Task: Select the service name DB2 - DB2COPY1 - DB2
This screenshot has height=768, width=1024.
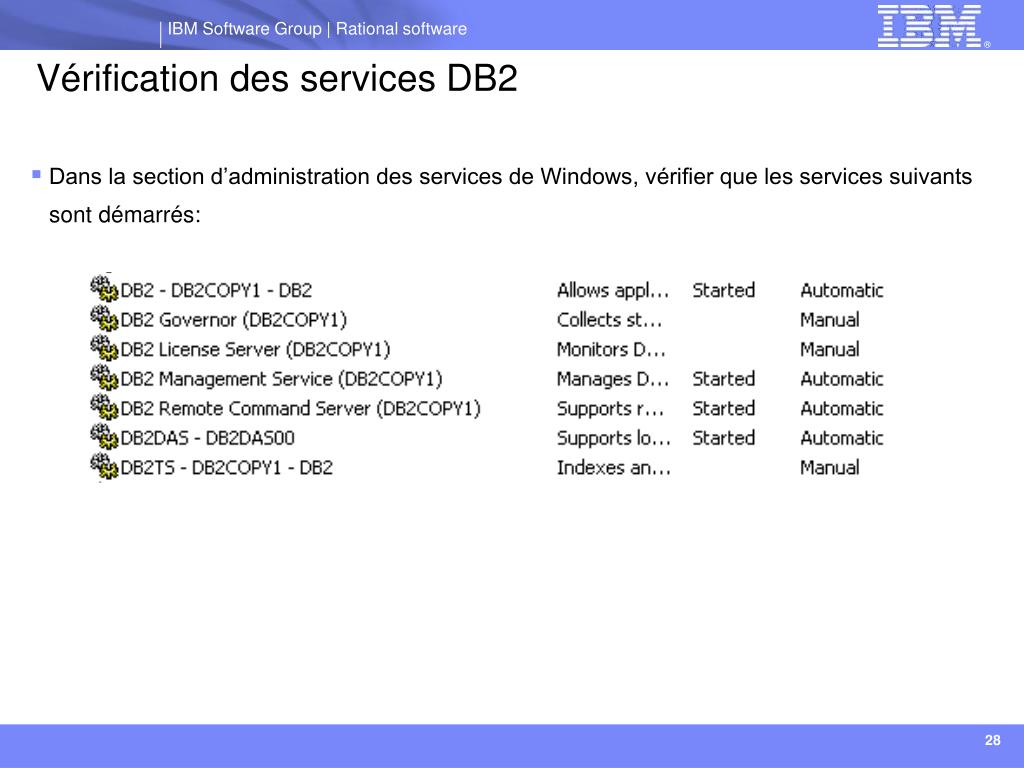Action: [x=216, y=290]
